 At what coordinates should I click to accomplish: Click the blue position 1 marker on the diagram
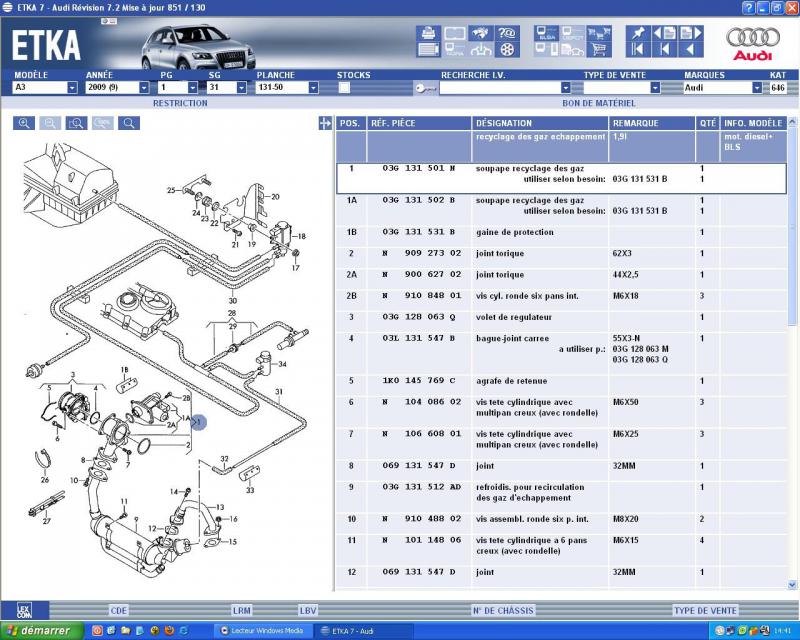pos(198,422)
